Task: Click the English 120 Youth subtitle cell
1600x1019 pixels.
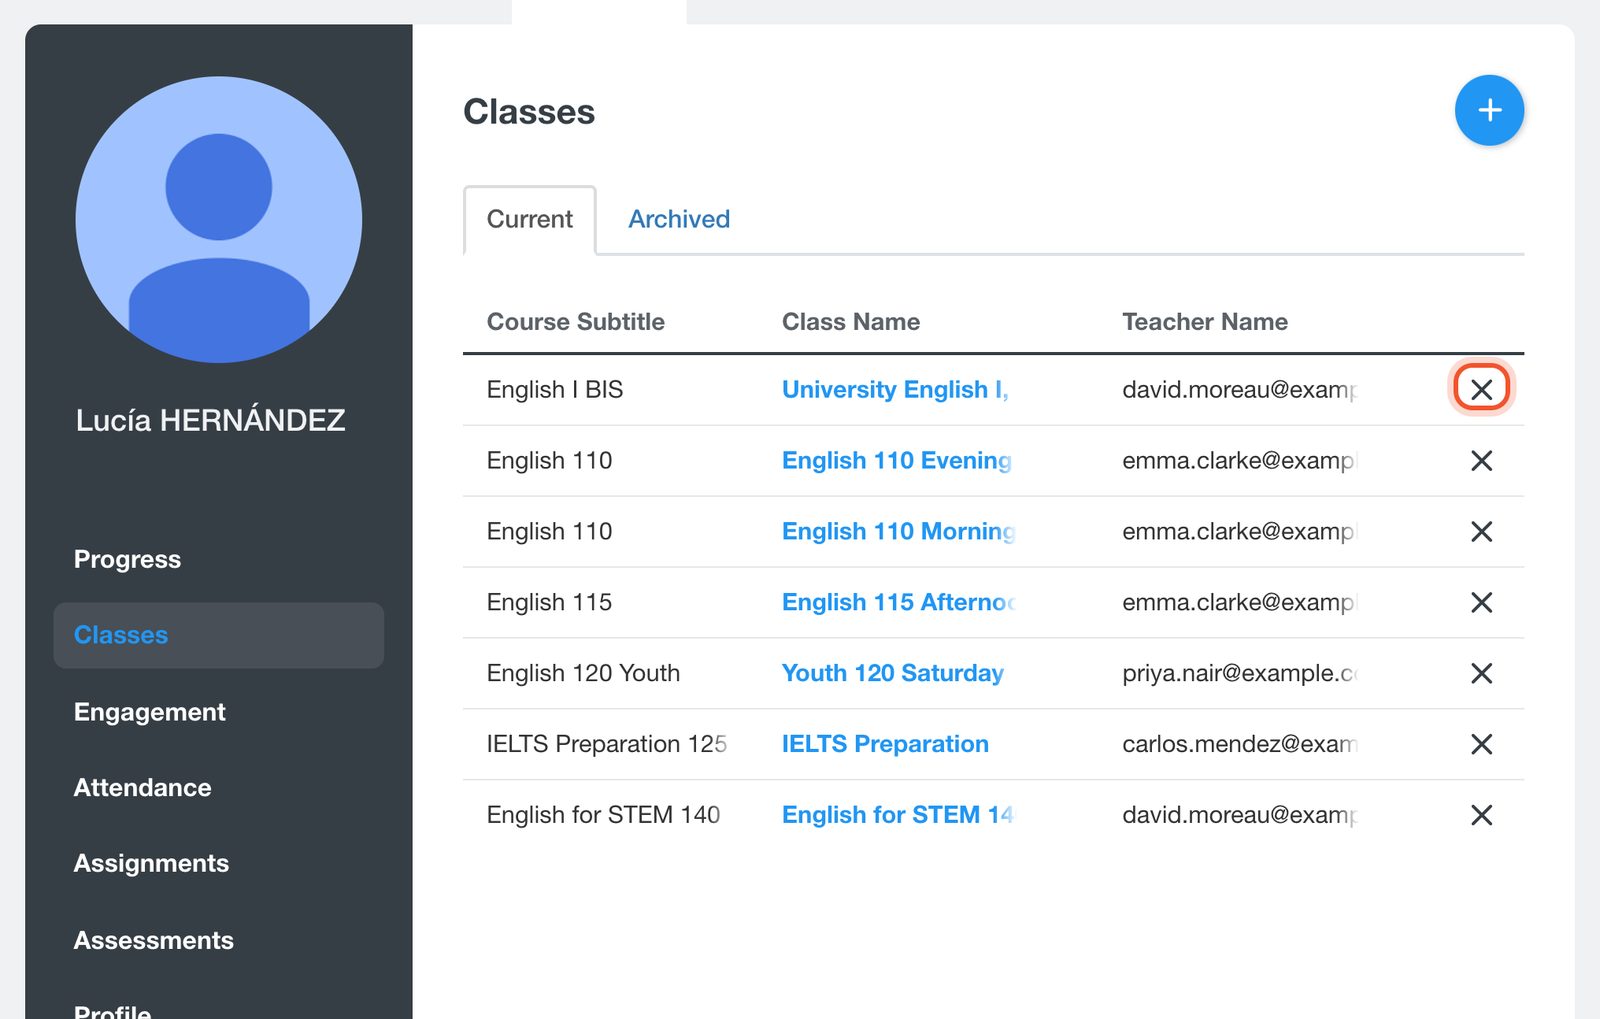Action: [583, 673]
